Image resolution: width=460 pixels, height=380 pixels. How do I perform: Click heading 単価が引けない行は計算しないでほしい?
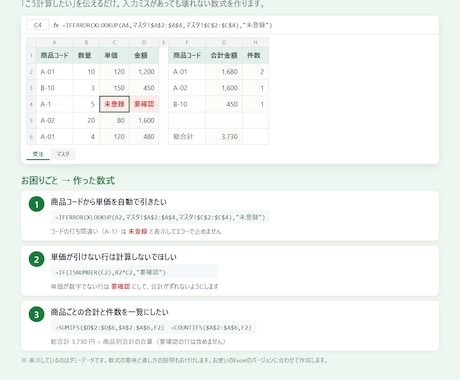click(114, 257)
